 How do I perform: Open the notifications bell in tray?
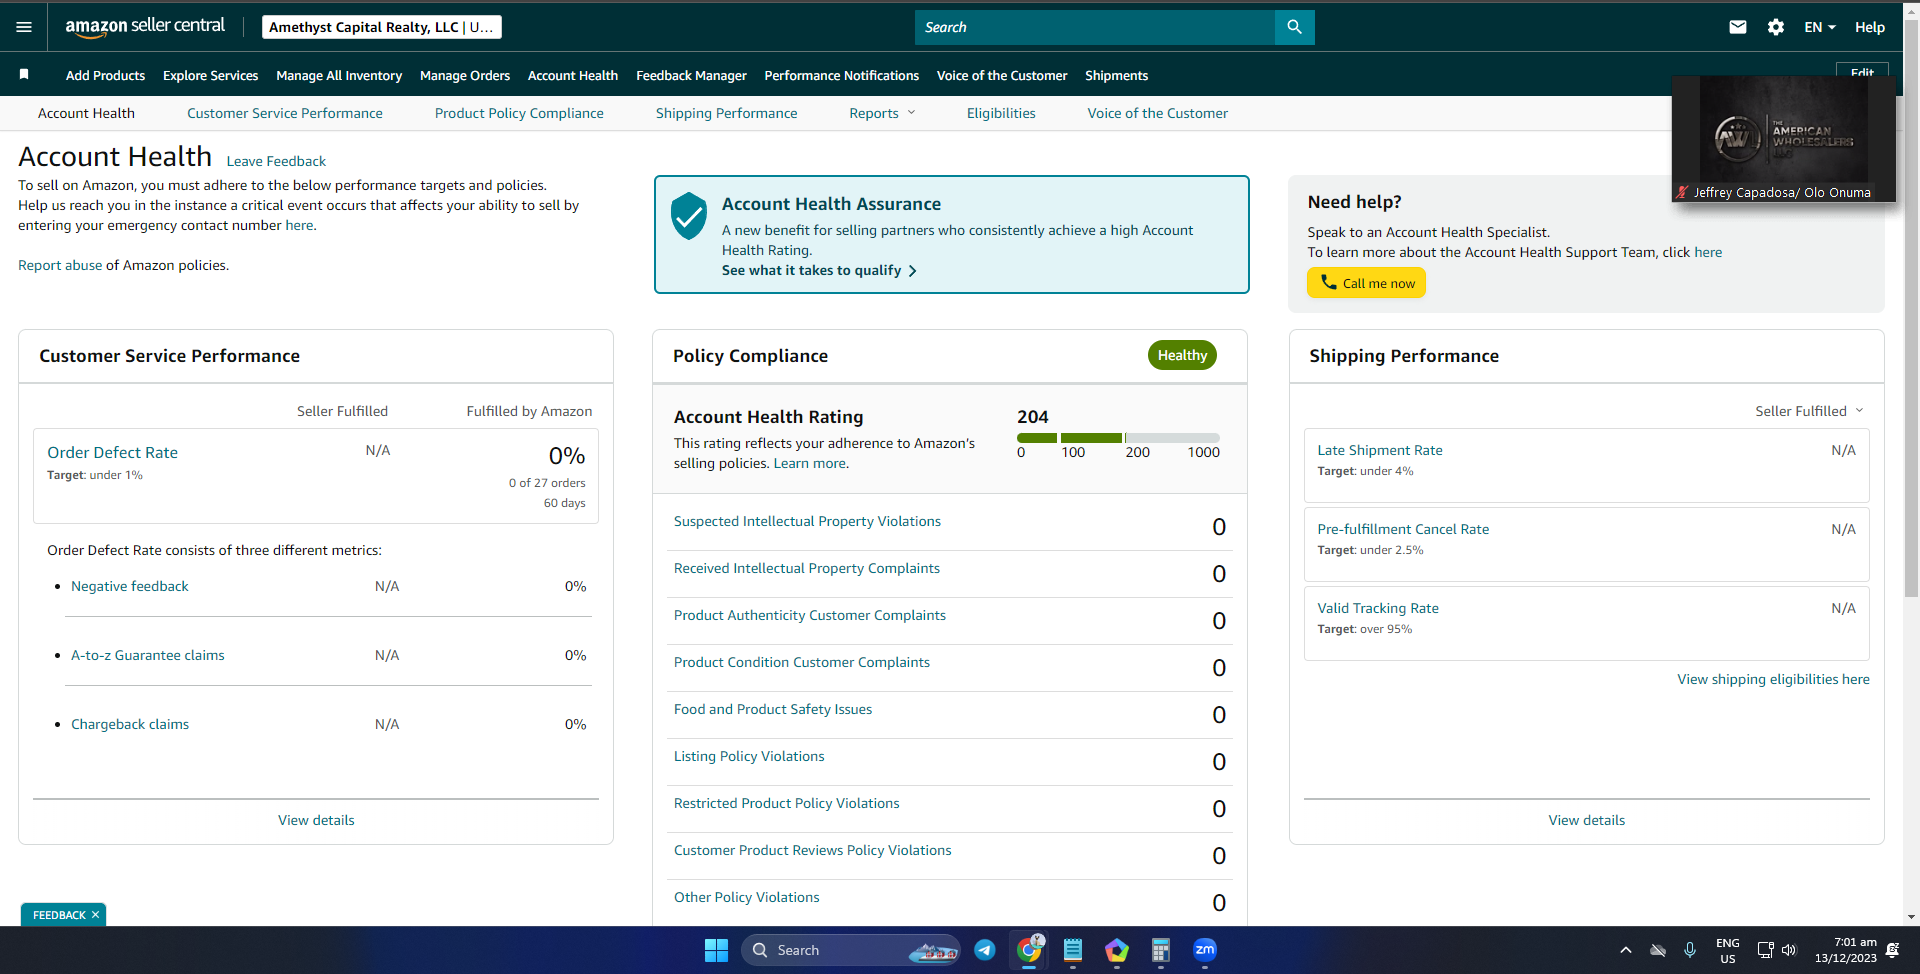(x=1893, y=950)
